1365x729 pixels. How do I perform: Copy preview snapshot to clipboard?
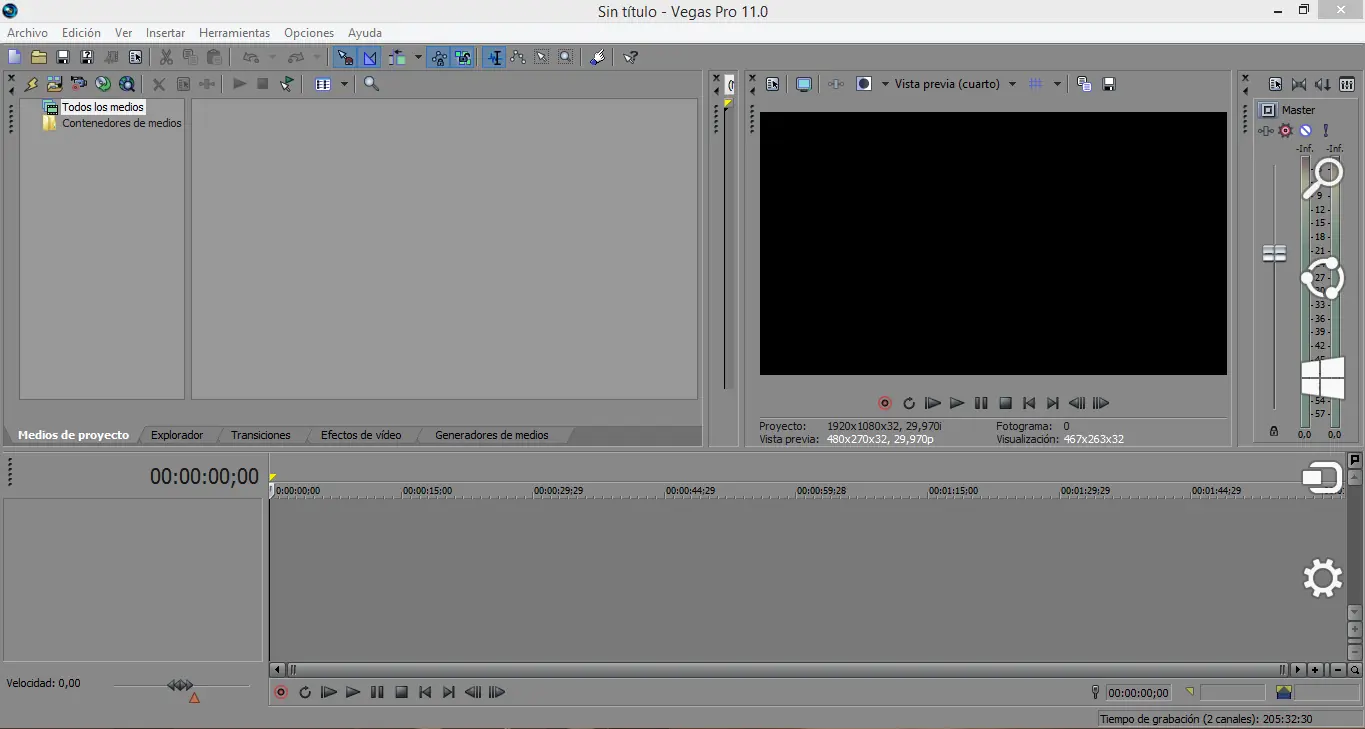click(1084, 84)
